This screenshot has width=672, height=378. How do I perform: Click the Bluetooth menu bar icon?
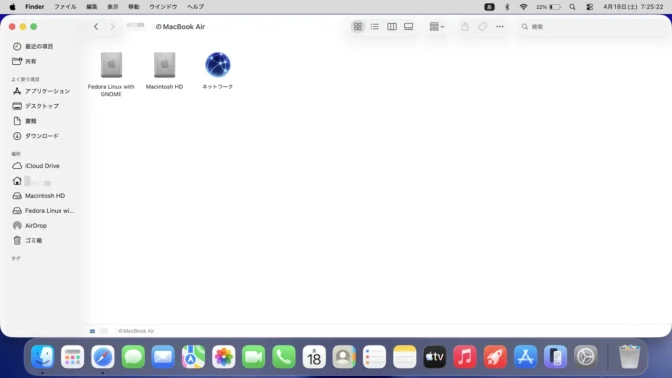[x=507, y=7]
